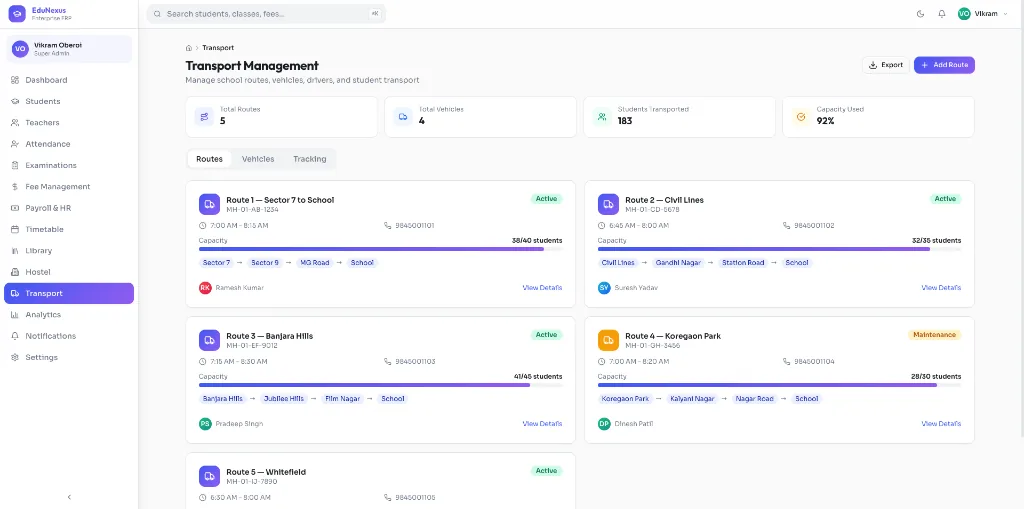Viewport: 1024px width, 509px height.
Task: Click the home breadcrumb icon
Action: 189,48
